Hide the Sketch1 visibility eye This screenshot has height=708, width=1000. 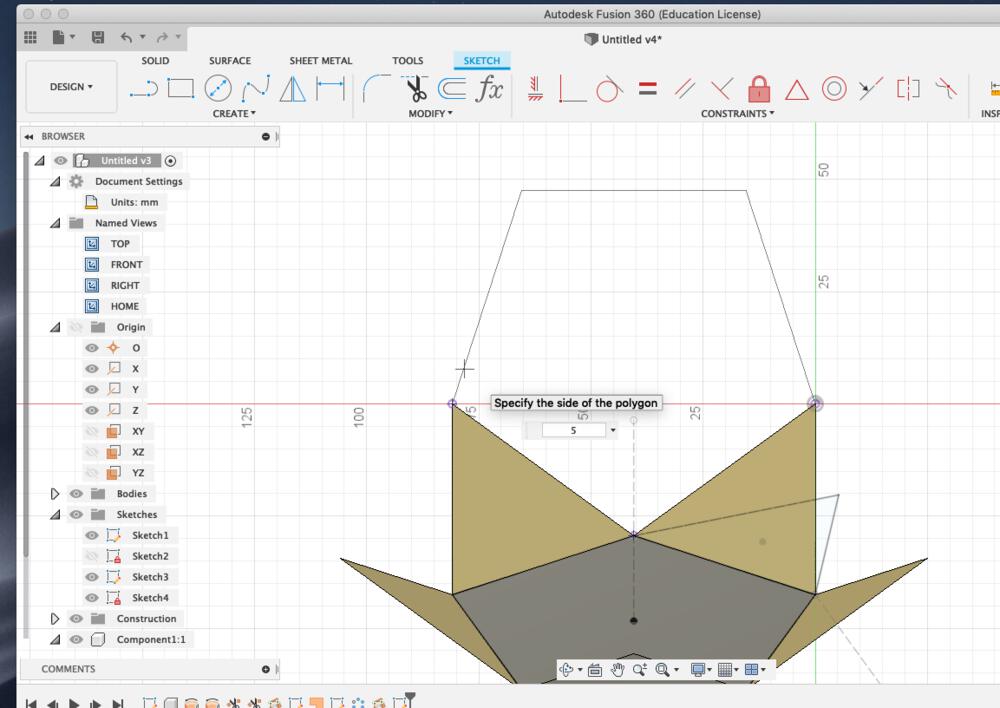[91, 535]
